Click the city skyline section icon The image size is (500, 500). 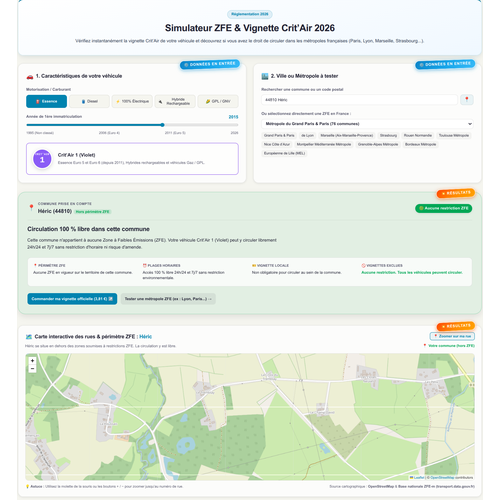pyautogui.click(x=265, y=76)
